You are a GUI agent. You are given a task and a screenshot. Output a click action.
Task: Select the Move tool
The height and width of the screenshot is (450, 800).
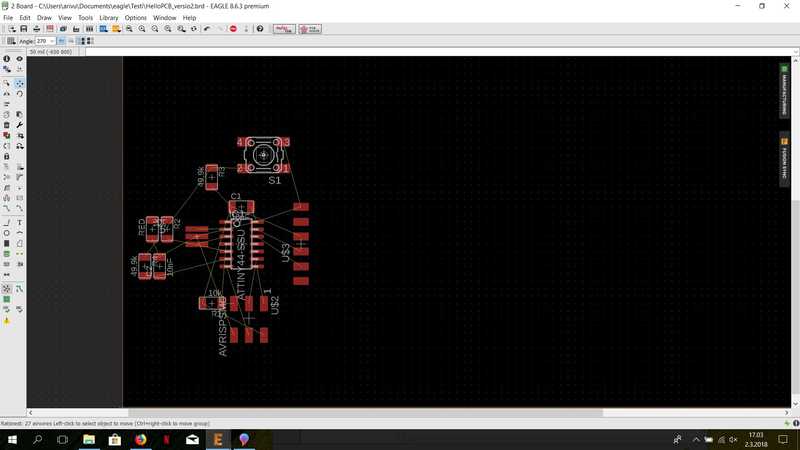[19, 83]
